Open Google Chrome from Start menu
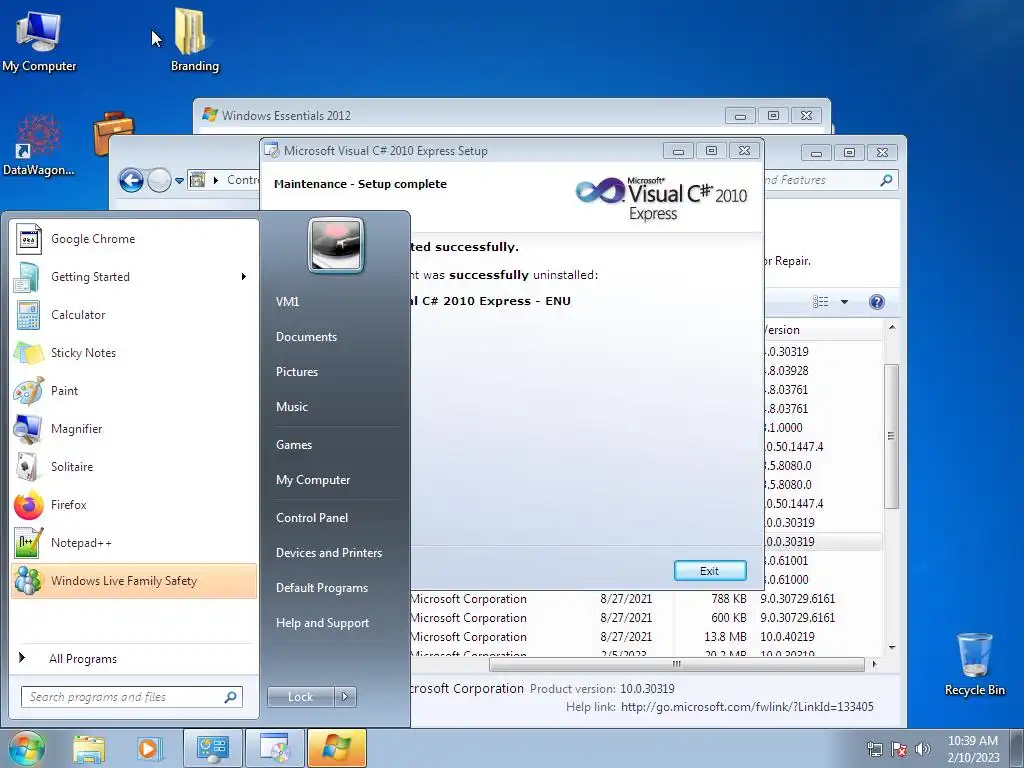The width and height of the screenshot is (1024, 768). (134, 239)
